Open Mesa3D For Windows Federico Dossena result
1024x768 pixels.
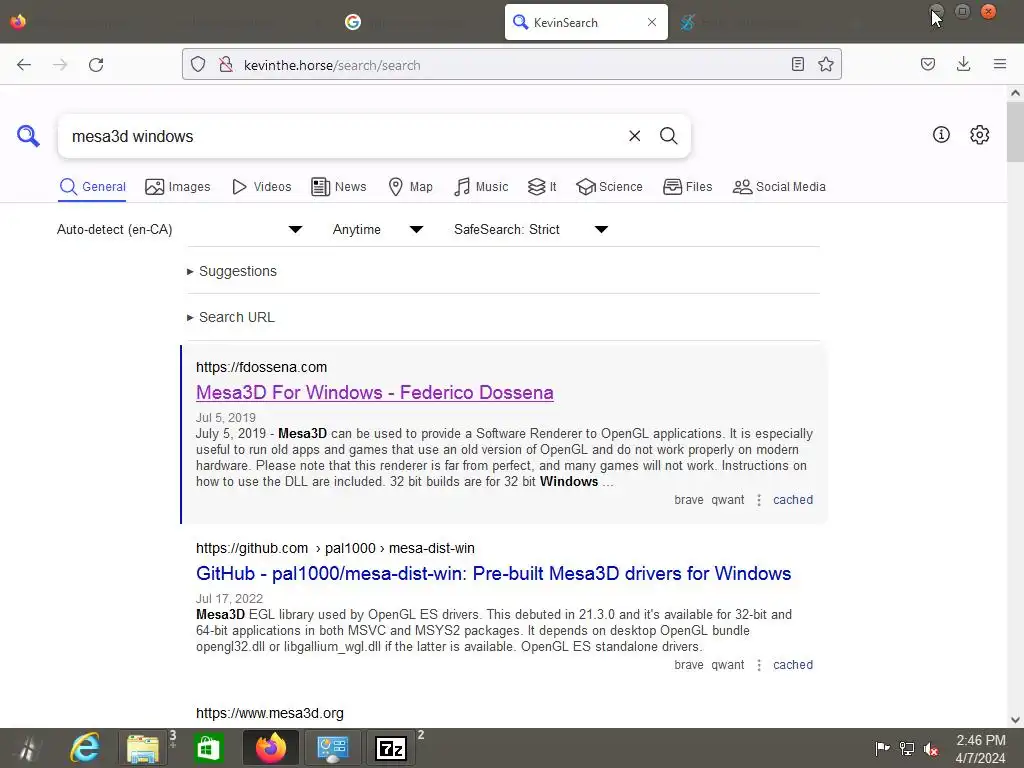(x=375, y=392)
